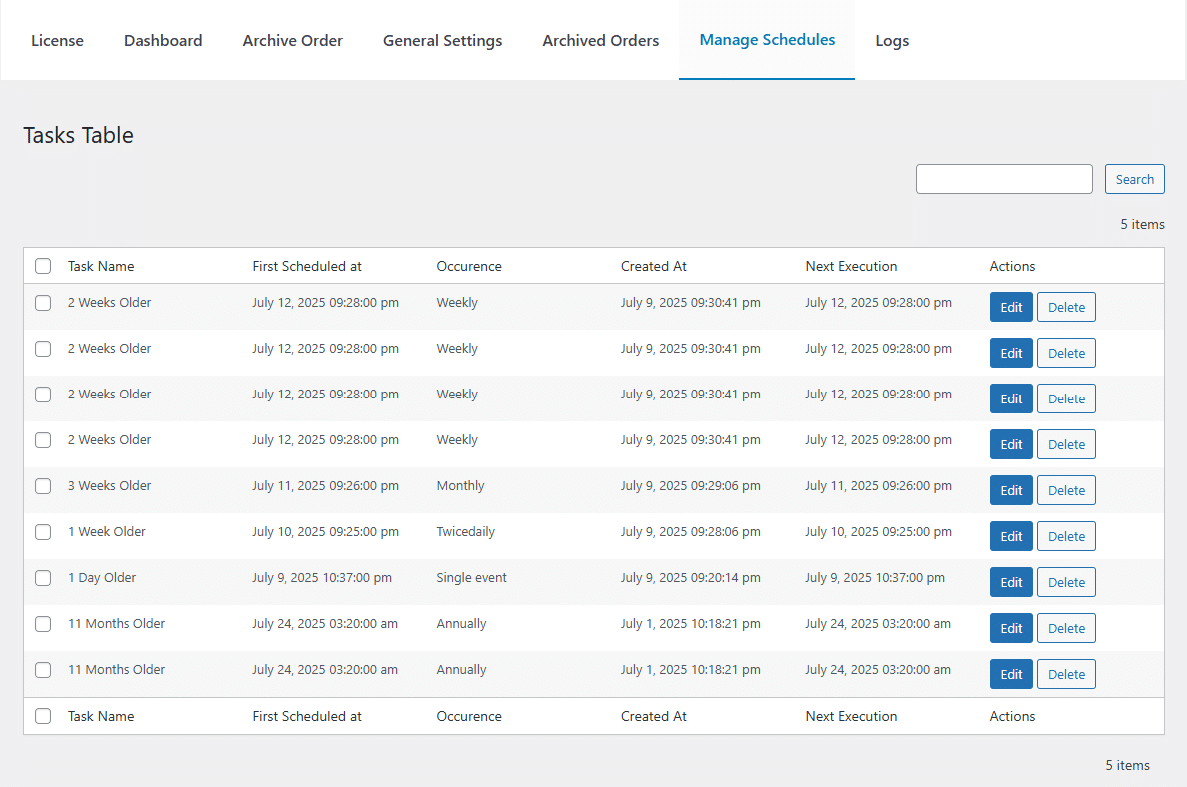The width and height of the screenshot is (1187, 787).
Task: Click the Search button
Action: pyautogui.click(x=1135, y=179)
